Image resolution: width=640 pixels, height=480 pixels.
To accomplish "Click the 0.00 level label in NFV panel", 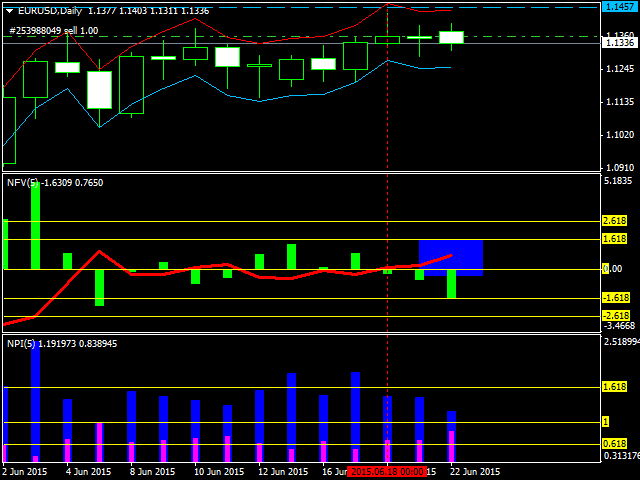I will [x=612, y=269].
